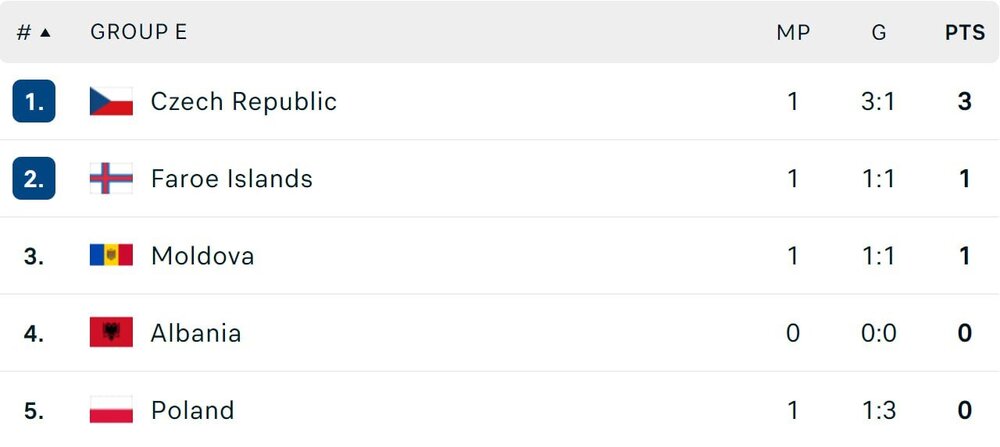The width and height of the screenshot is (1000, 447).
Task: Click the Moldova flag icon
Action: pos(111,256)
